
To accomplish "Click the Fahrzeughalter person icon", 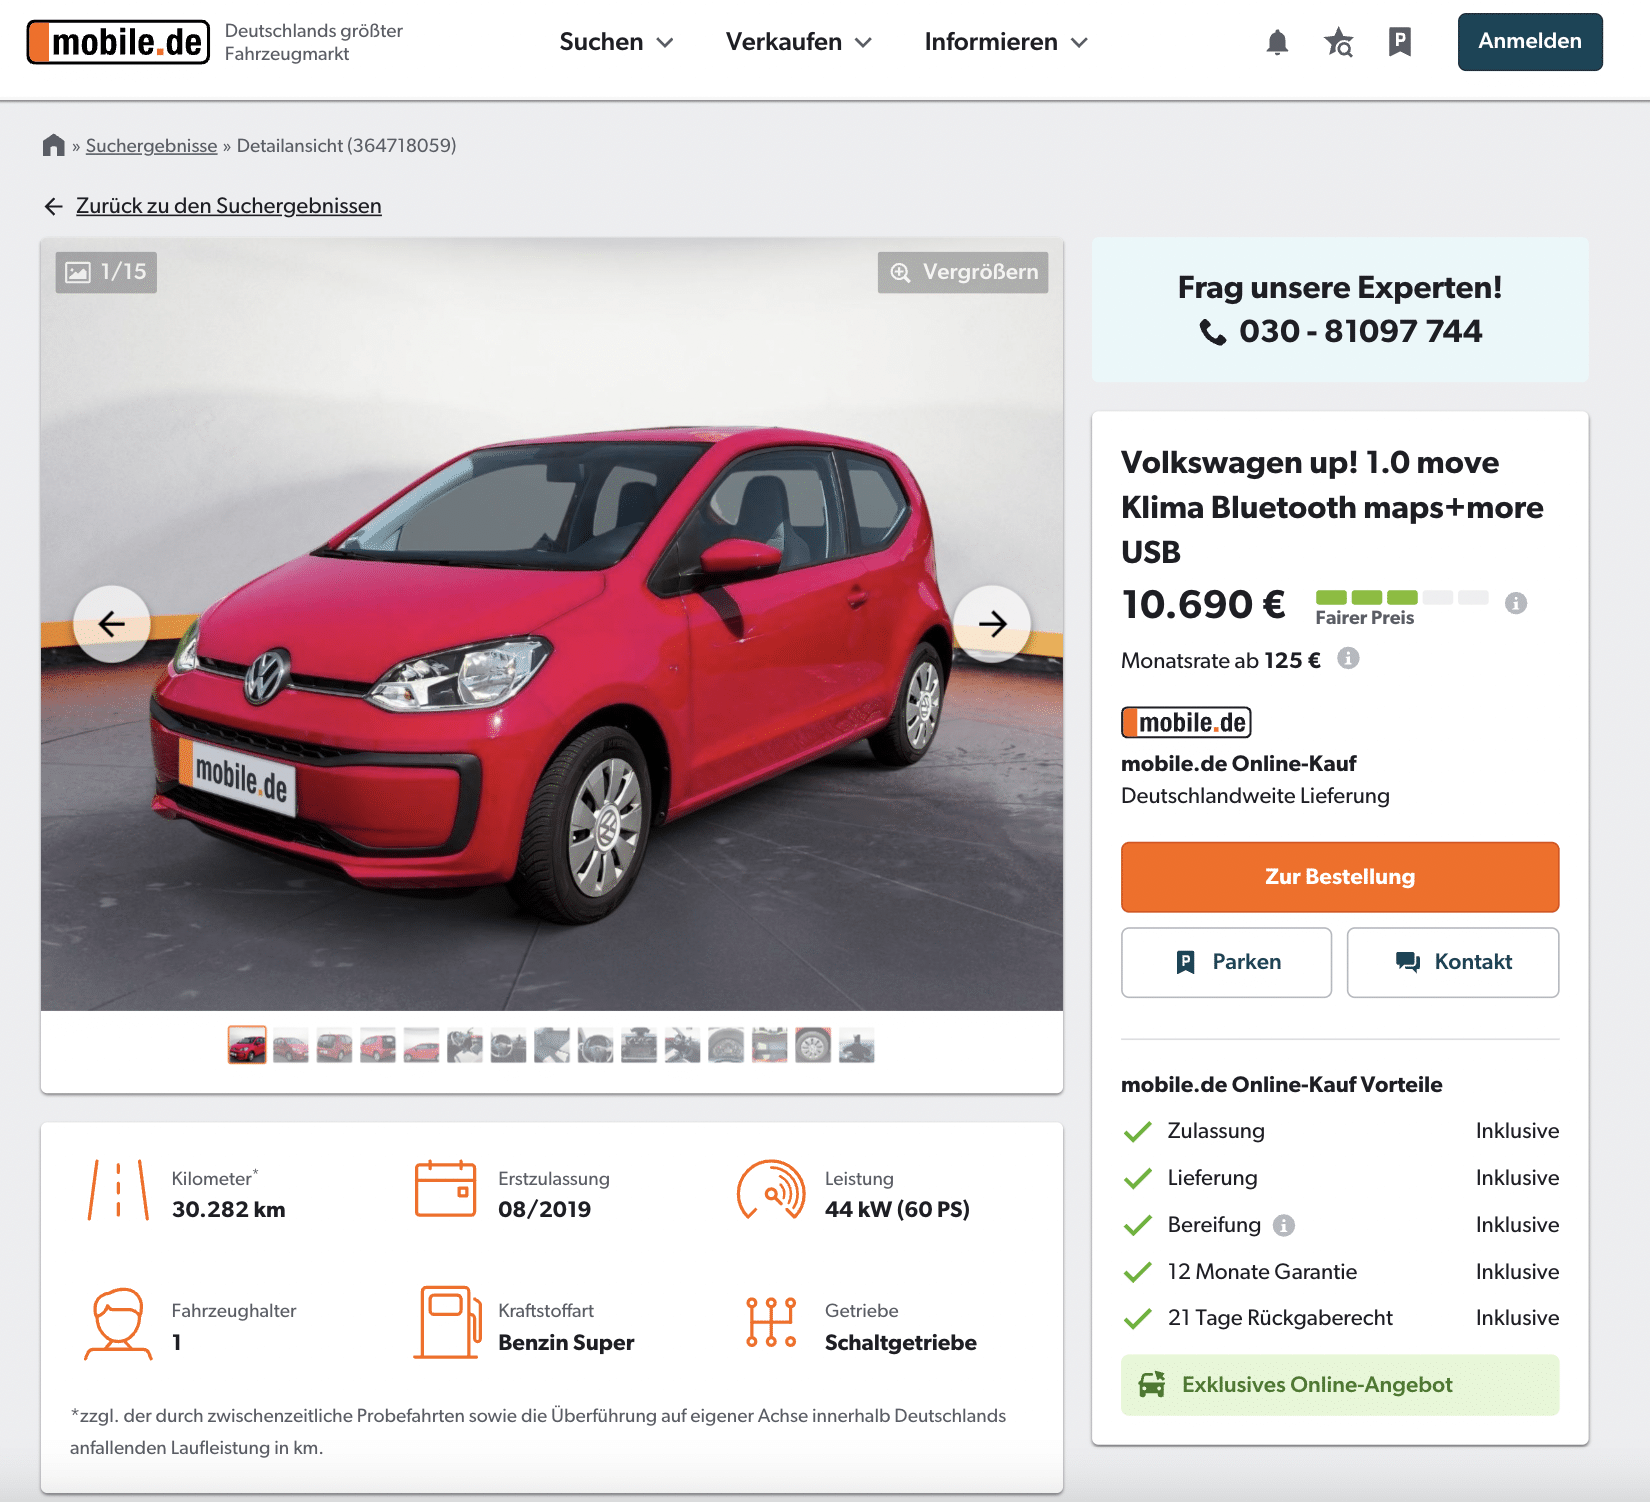I will 118,1323.
